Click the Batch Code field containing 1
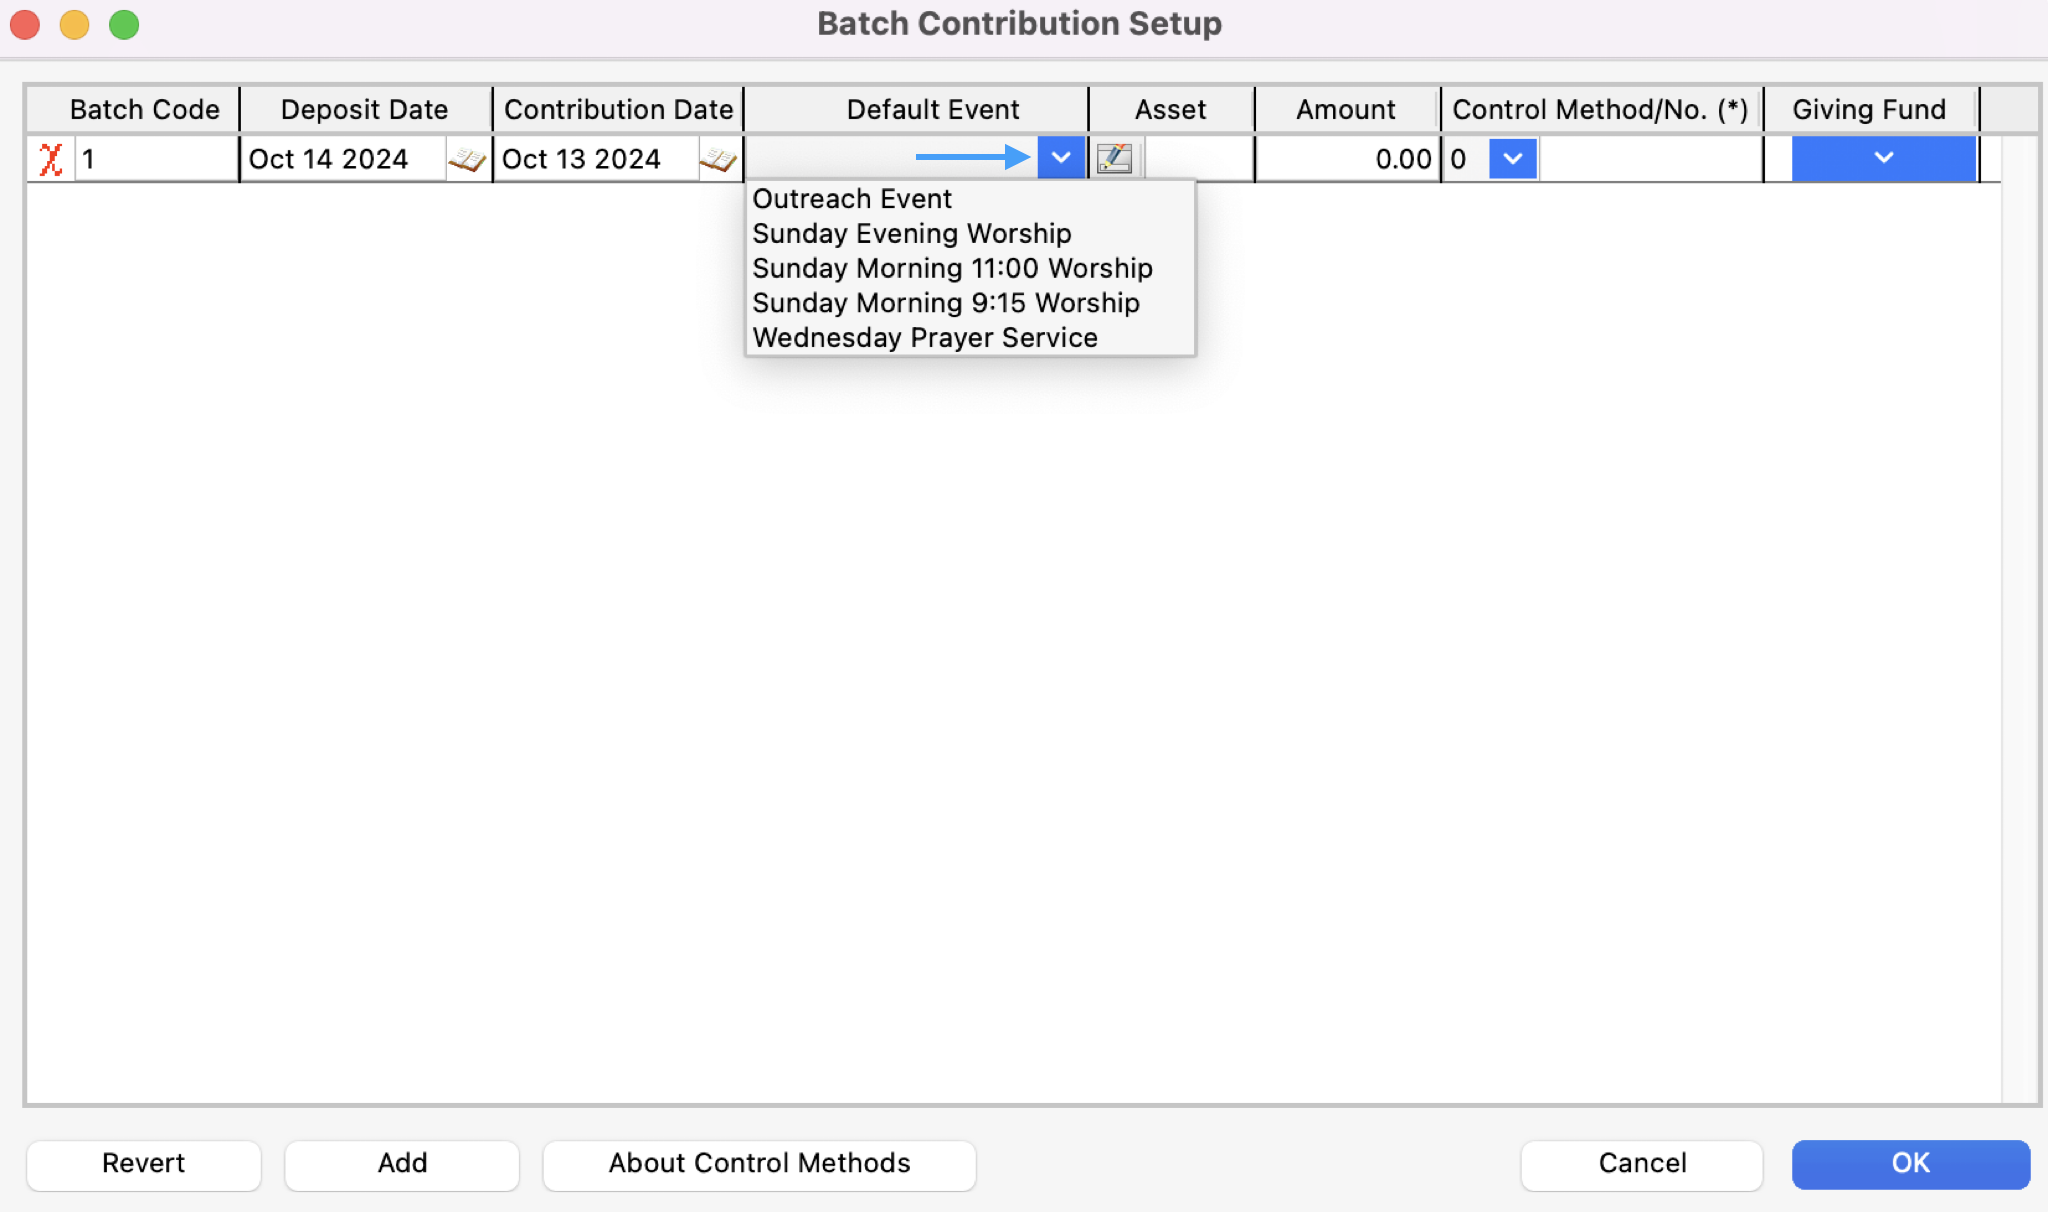 point(155,159)
